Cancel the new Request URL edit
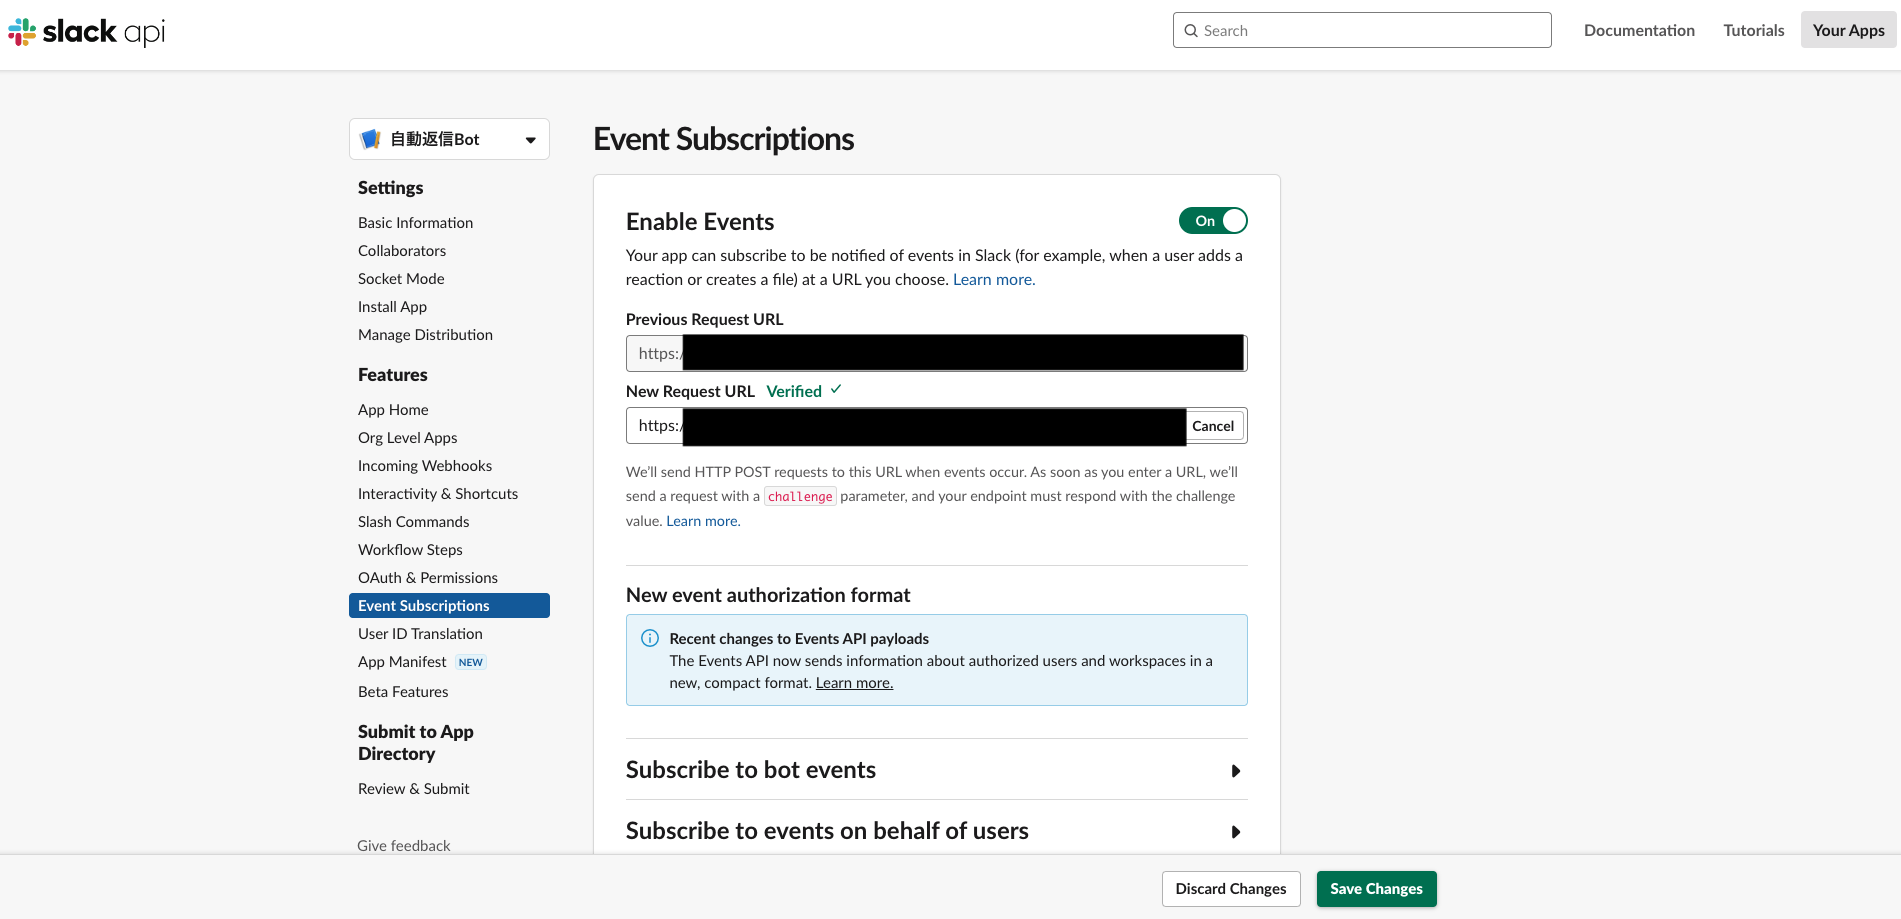1901x919 pixels. coord(1213,426)
